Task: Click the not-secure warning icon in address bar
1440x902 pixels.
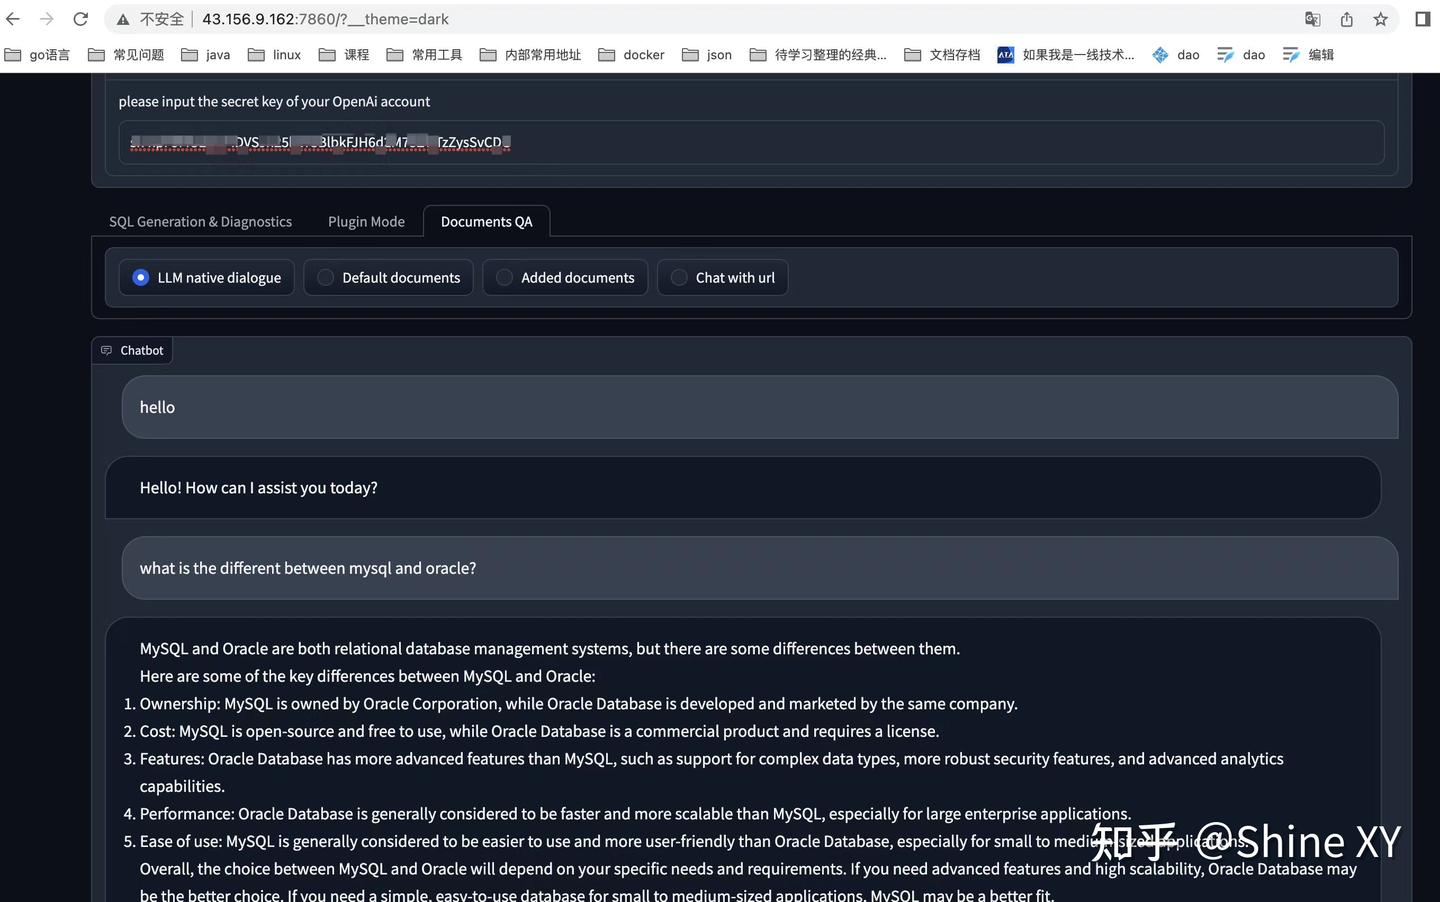Action: 123,19
